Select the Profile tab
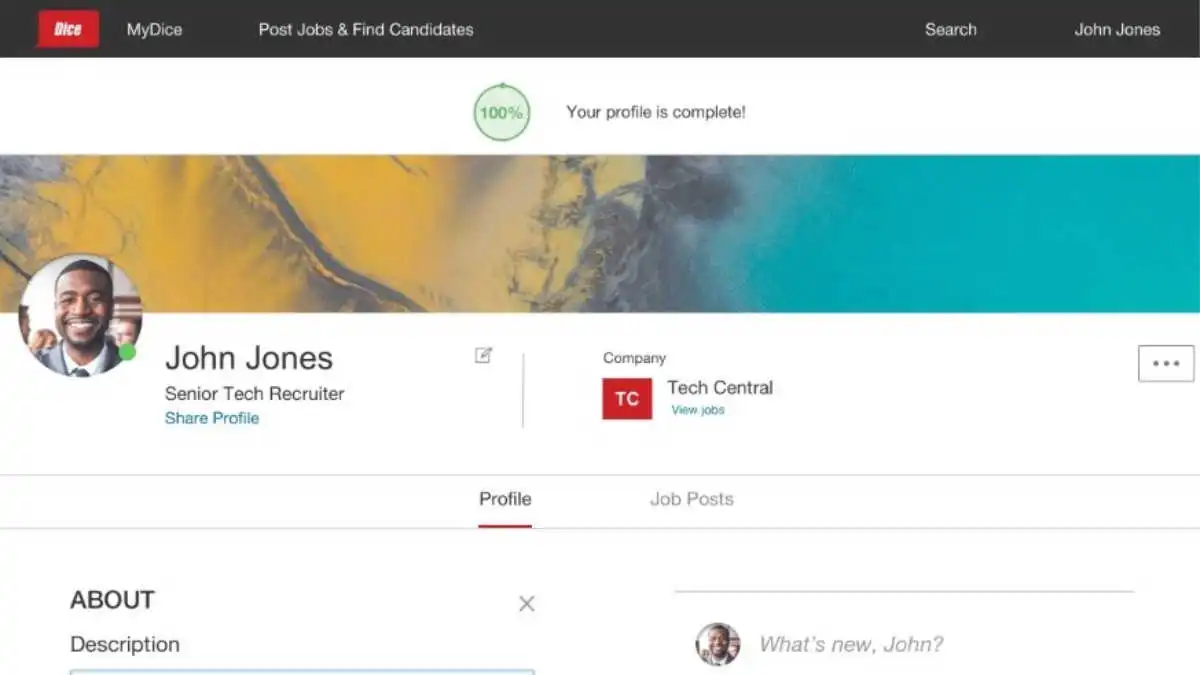The image size is (1200, 675). 505,499
